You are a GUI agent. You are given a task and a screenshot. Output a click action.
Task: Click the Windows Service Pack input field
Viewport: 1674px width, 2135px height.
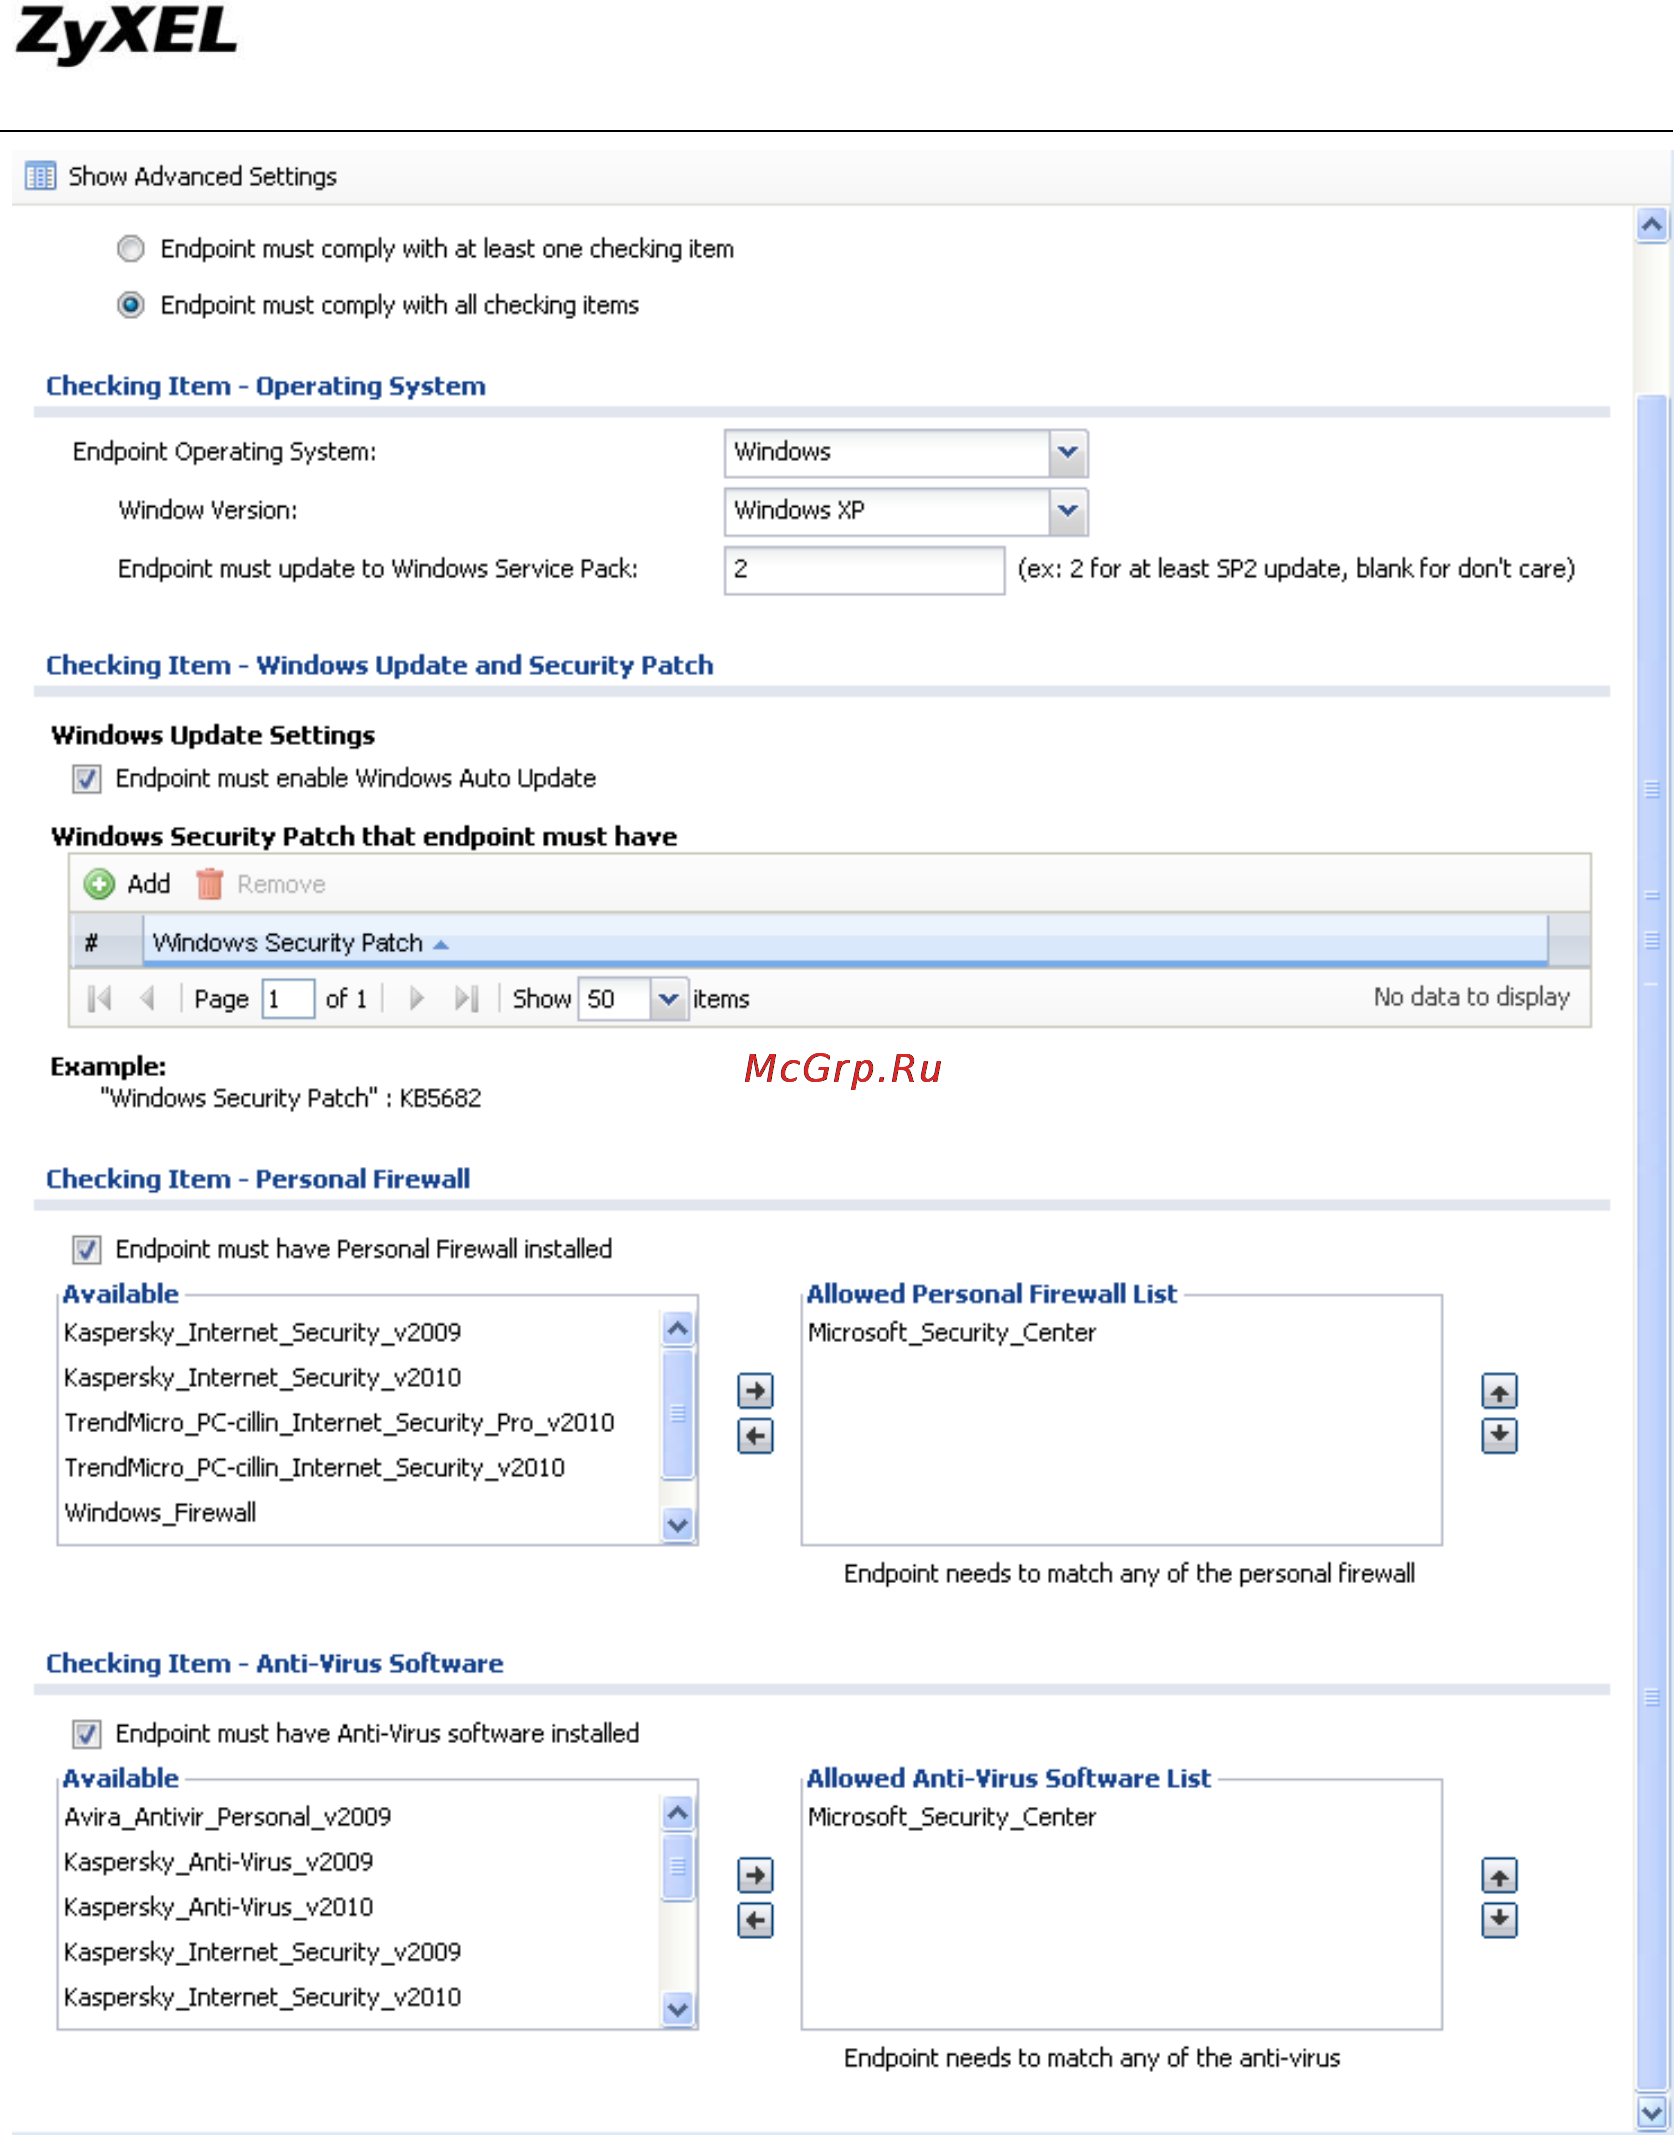[x=864, y=569]
